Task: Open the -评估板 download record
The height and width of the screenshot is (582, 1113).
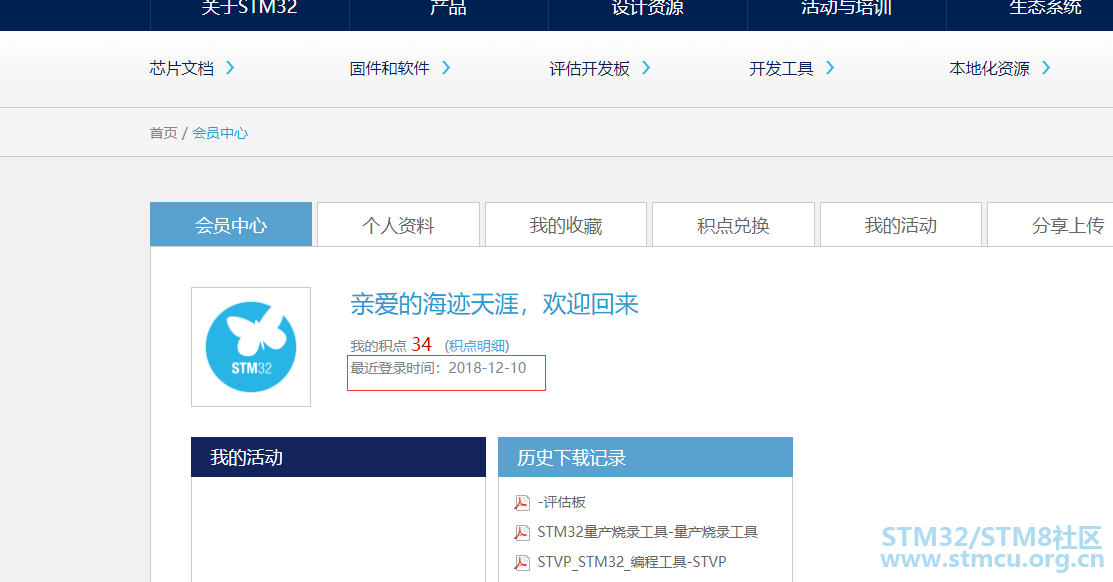Action: click(561, 502)
